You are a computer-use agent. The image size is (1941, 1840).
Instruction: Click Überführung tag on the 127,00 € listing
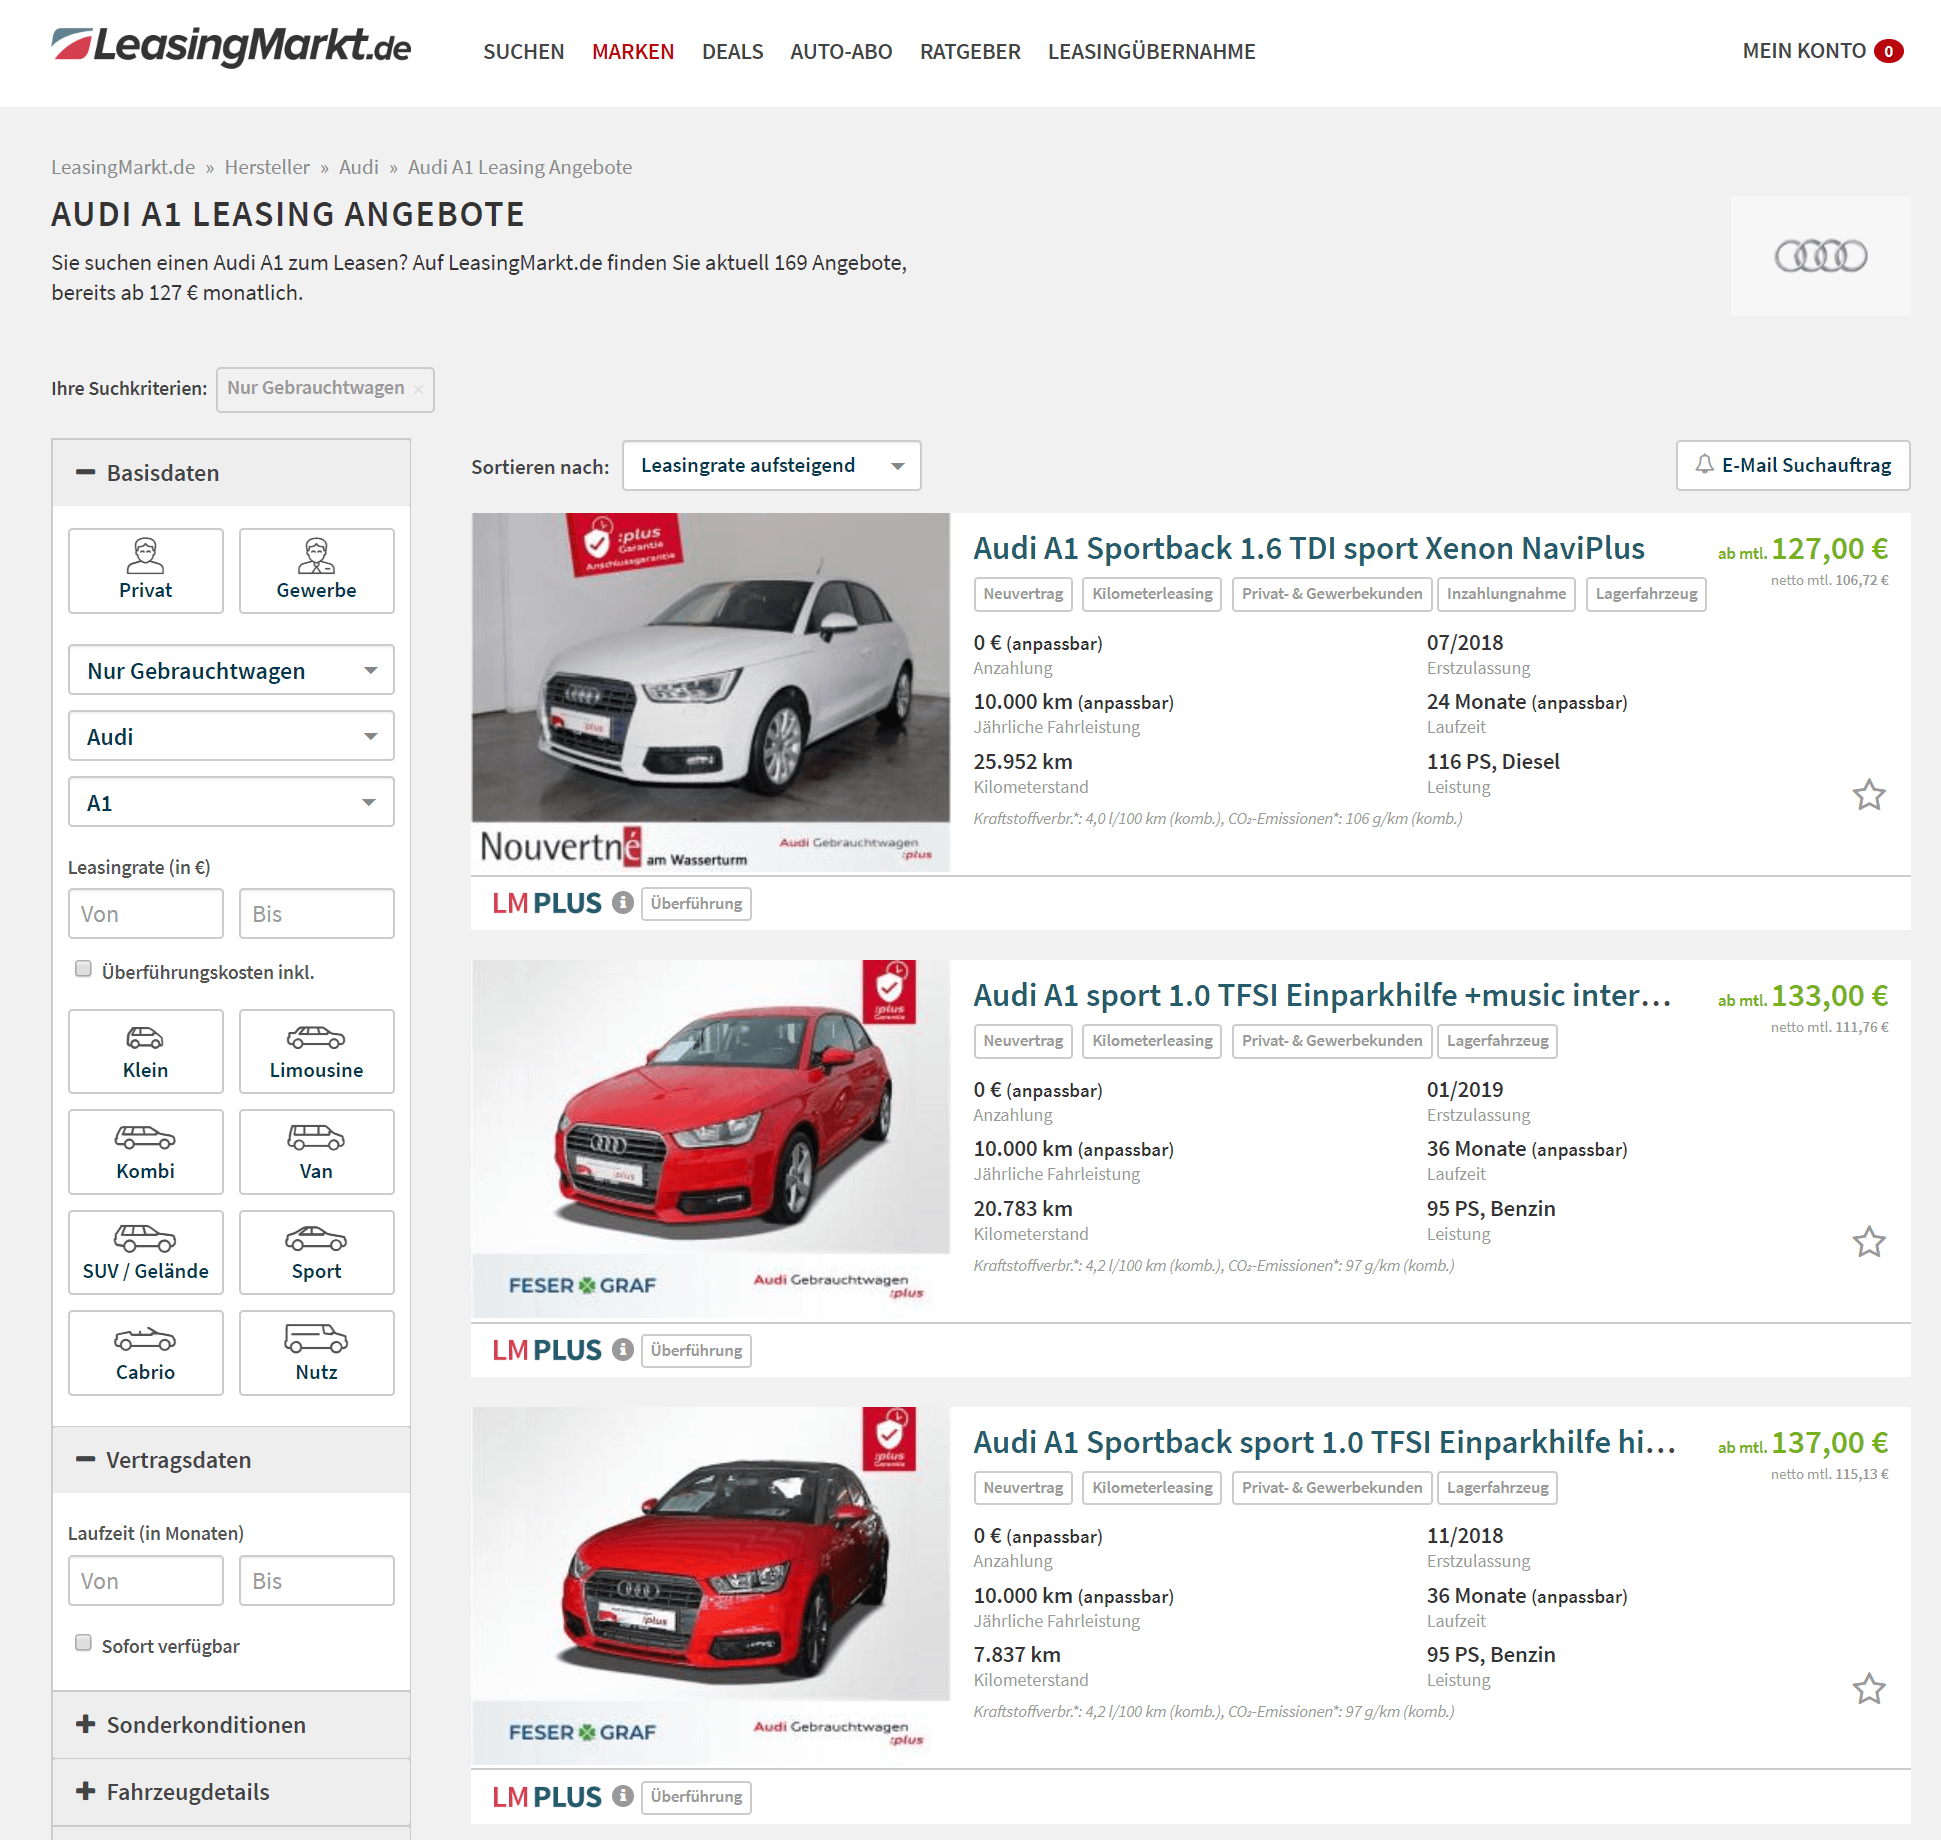pos(696,903)
